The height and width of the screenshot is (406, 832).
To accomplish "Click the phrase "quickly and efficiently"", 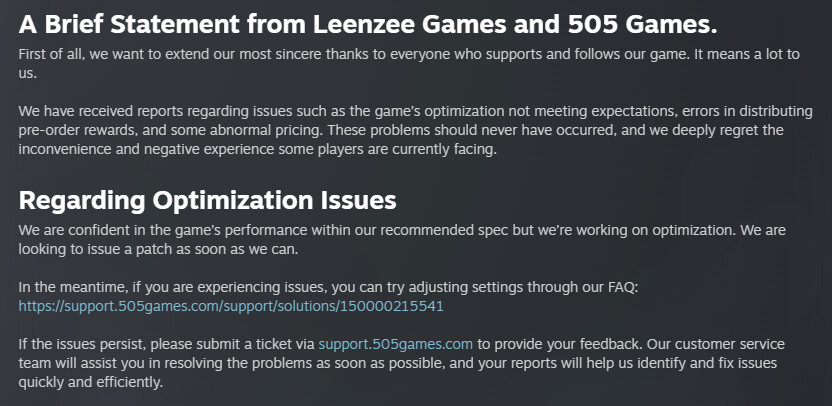I will click(89, 383).
